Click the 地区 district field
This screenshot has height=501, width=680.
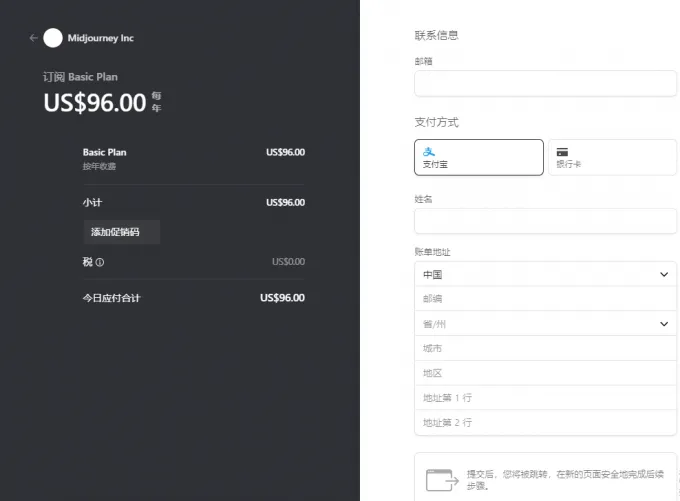545,373
